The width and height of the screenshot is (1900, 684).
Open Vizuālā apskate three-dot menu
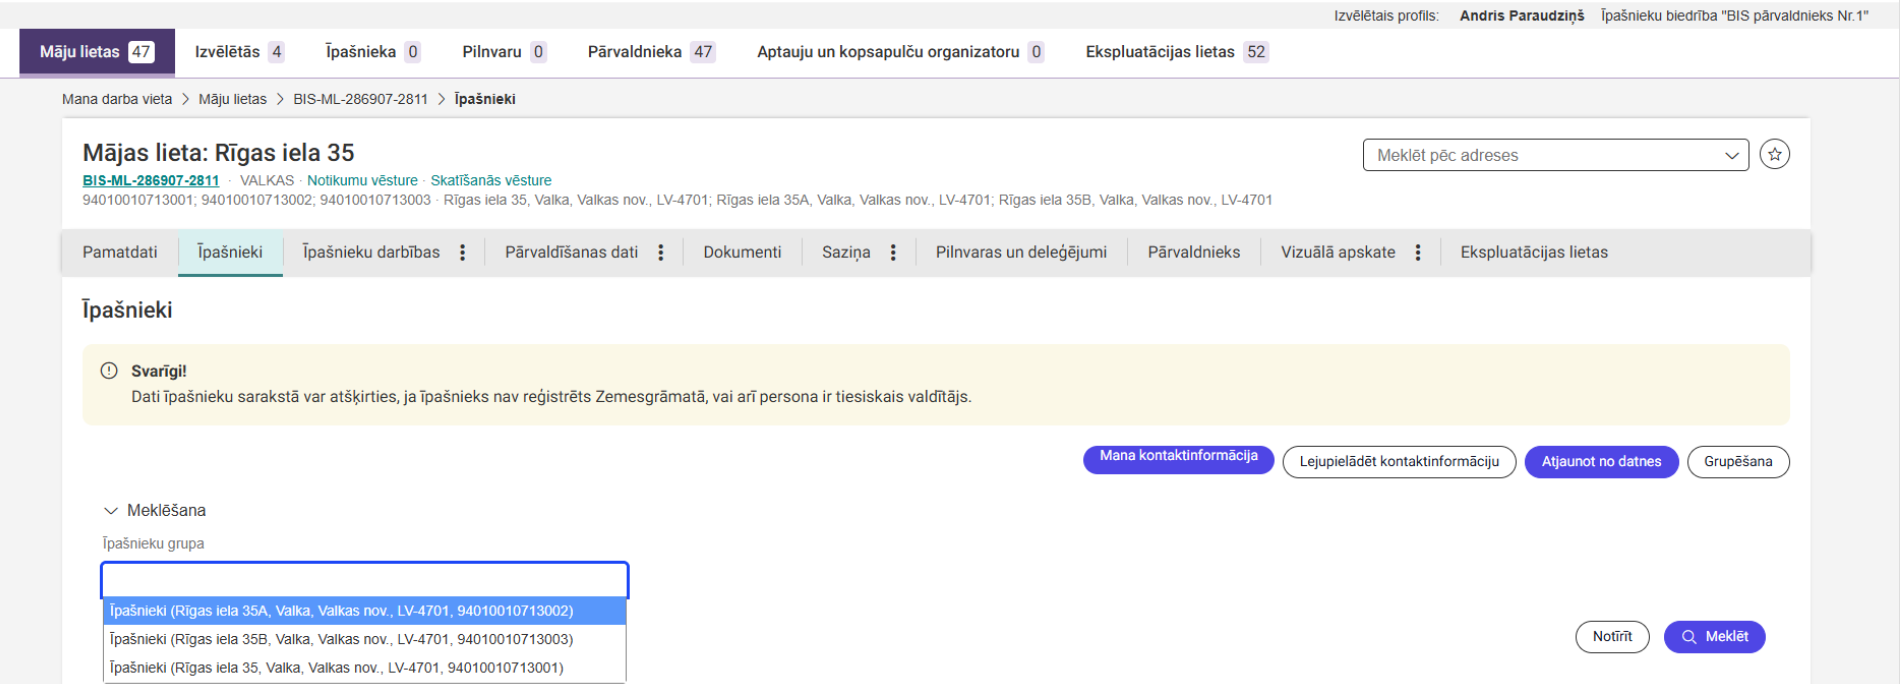point(1418,253)
